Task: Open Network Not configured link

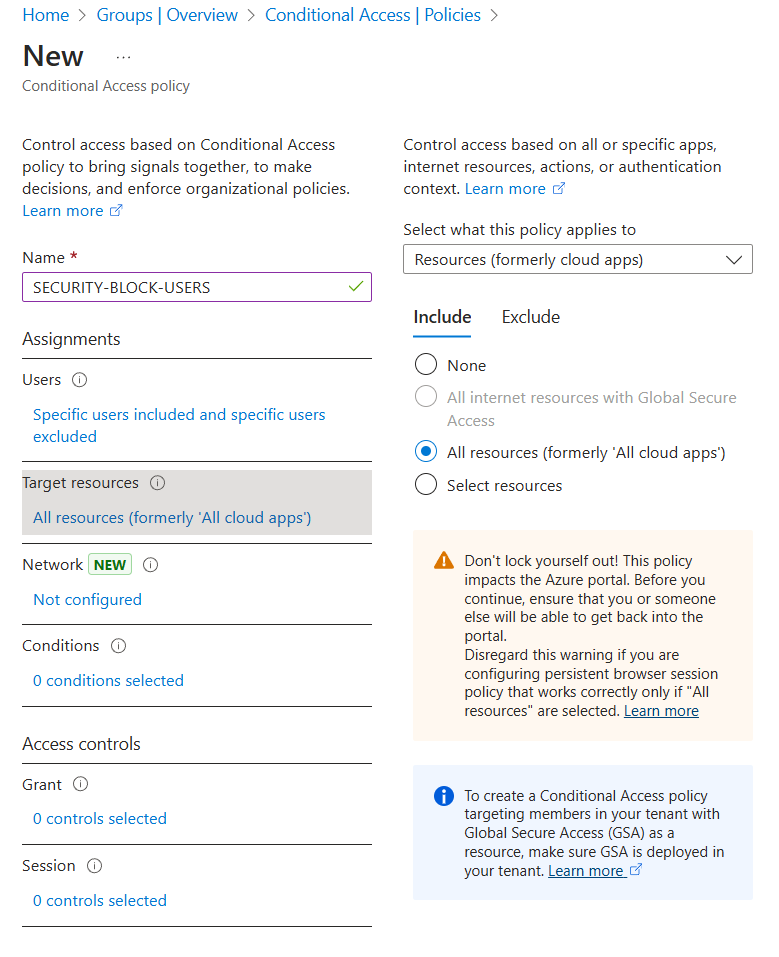Action: pos(87,599)
